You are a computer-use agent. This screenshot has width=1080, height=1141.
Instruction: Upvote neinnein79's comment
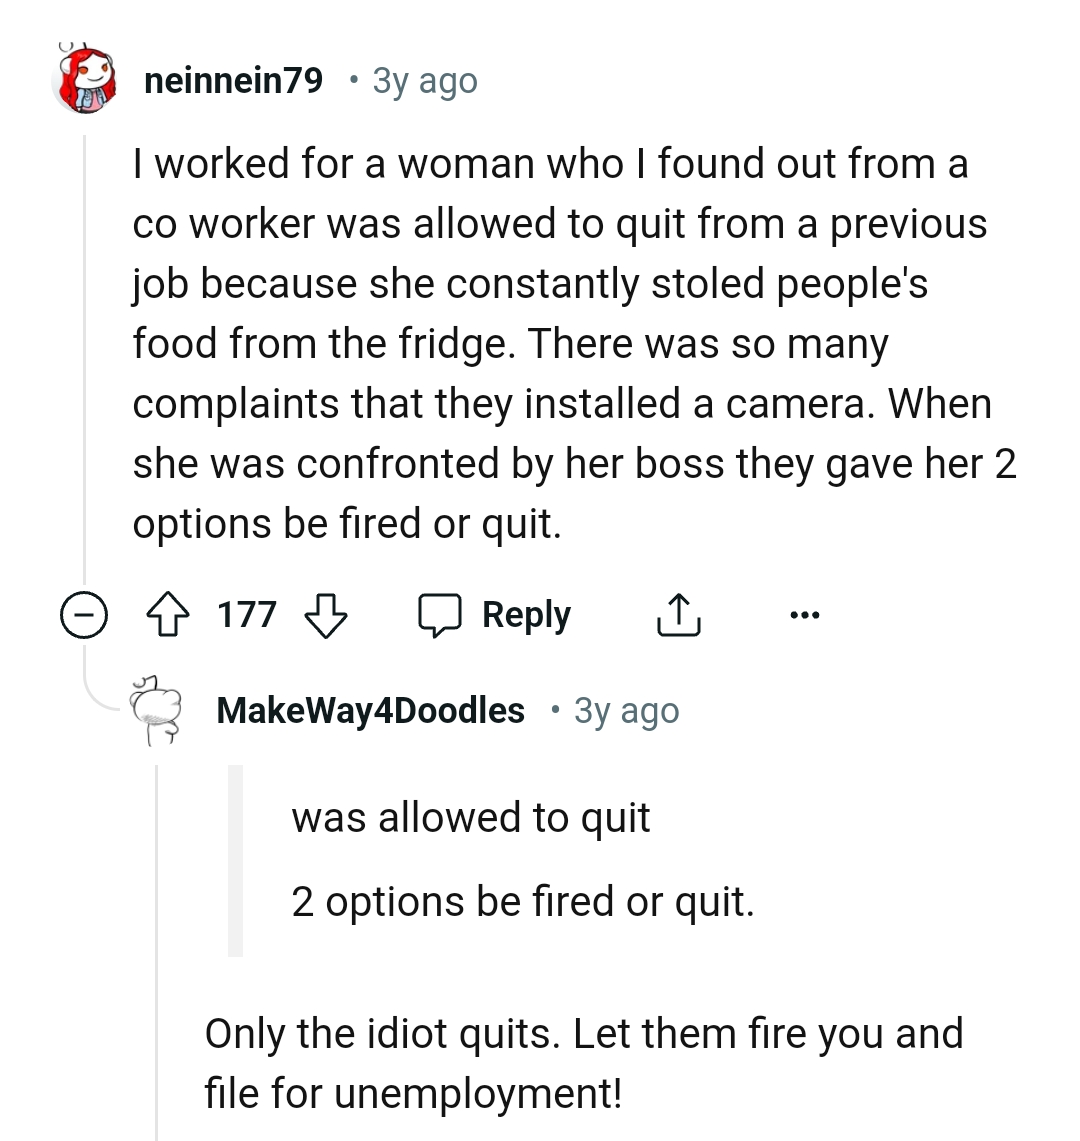(170, 614)
